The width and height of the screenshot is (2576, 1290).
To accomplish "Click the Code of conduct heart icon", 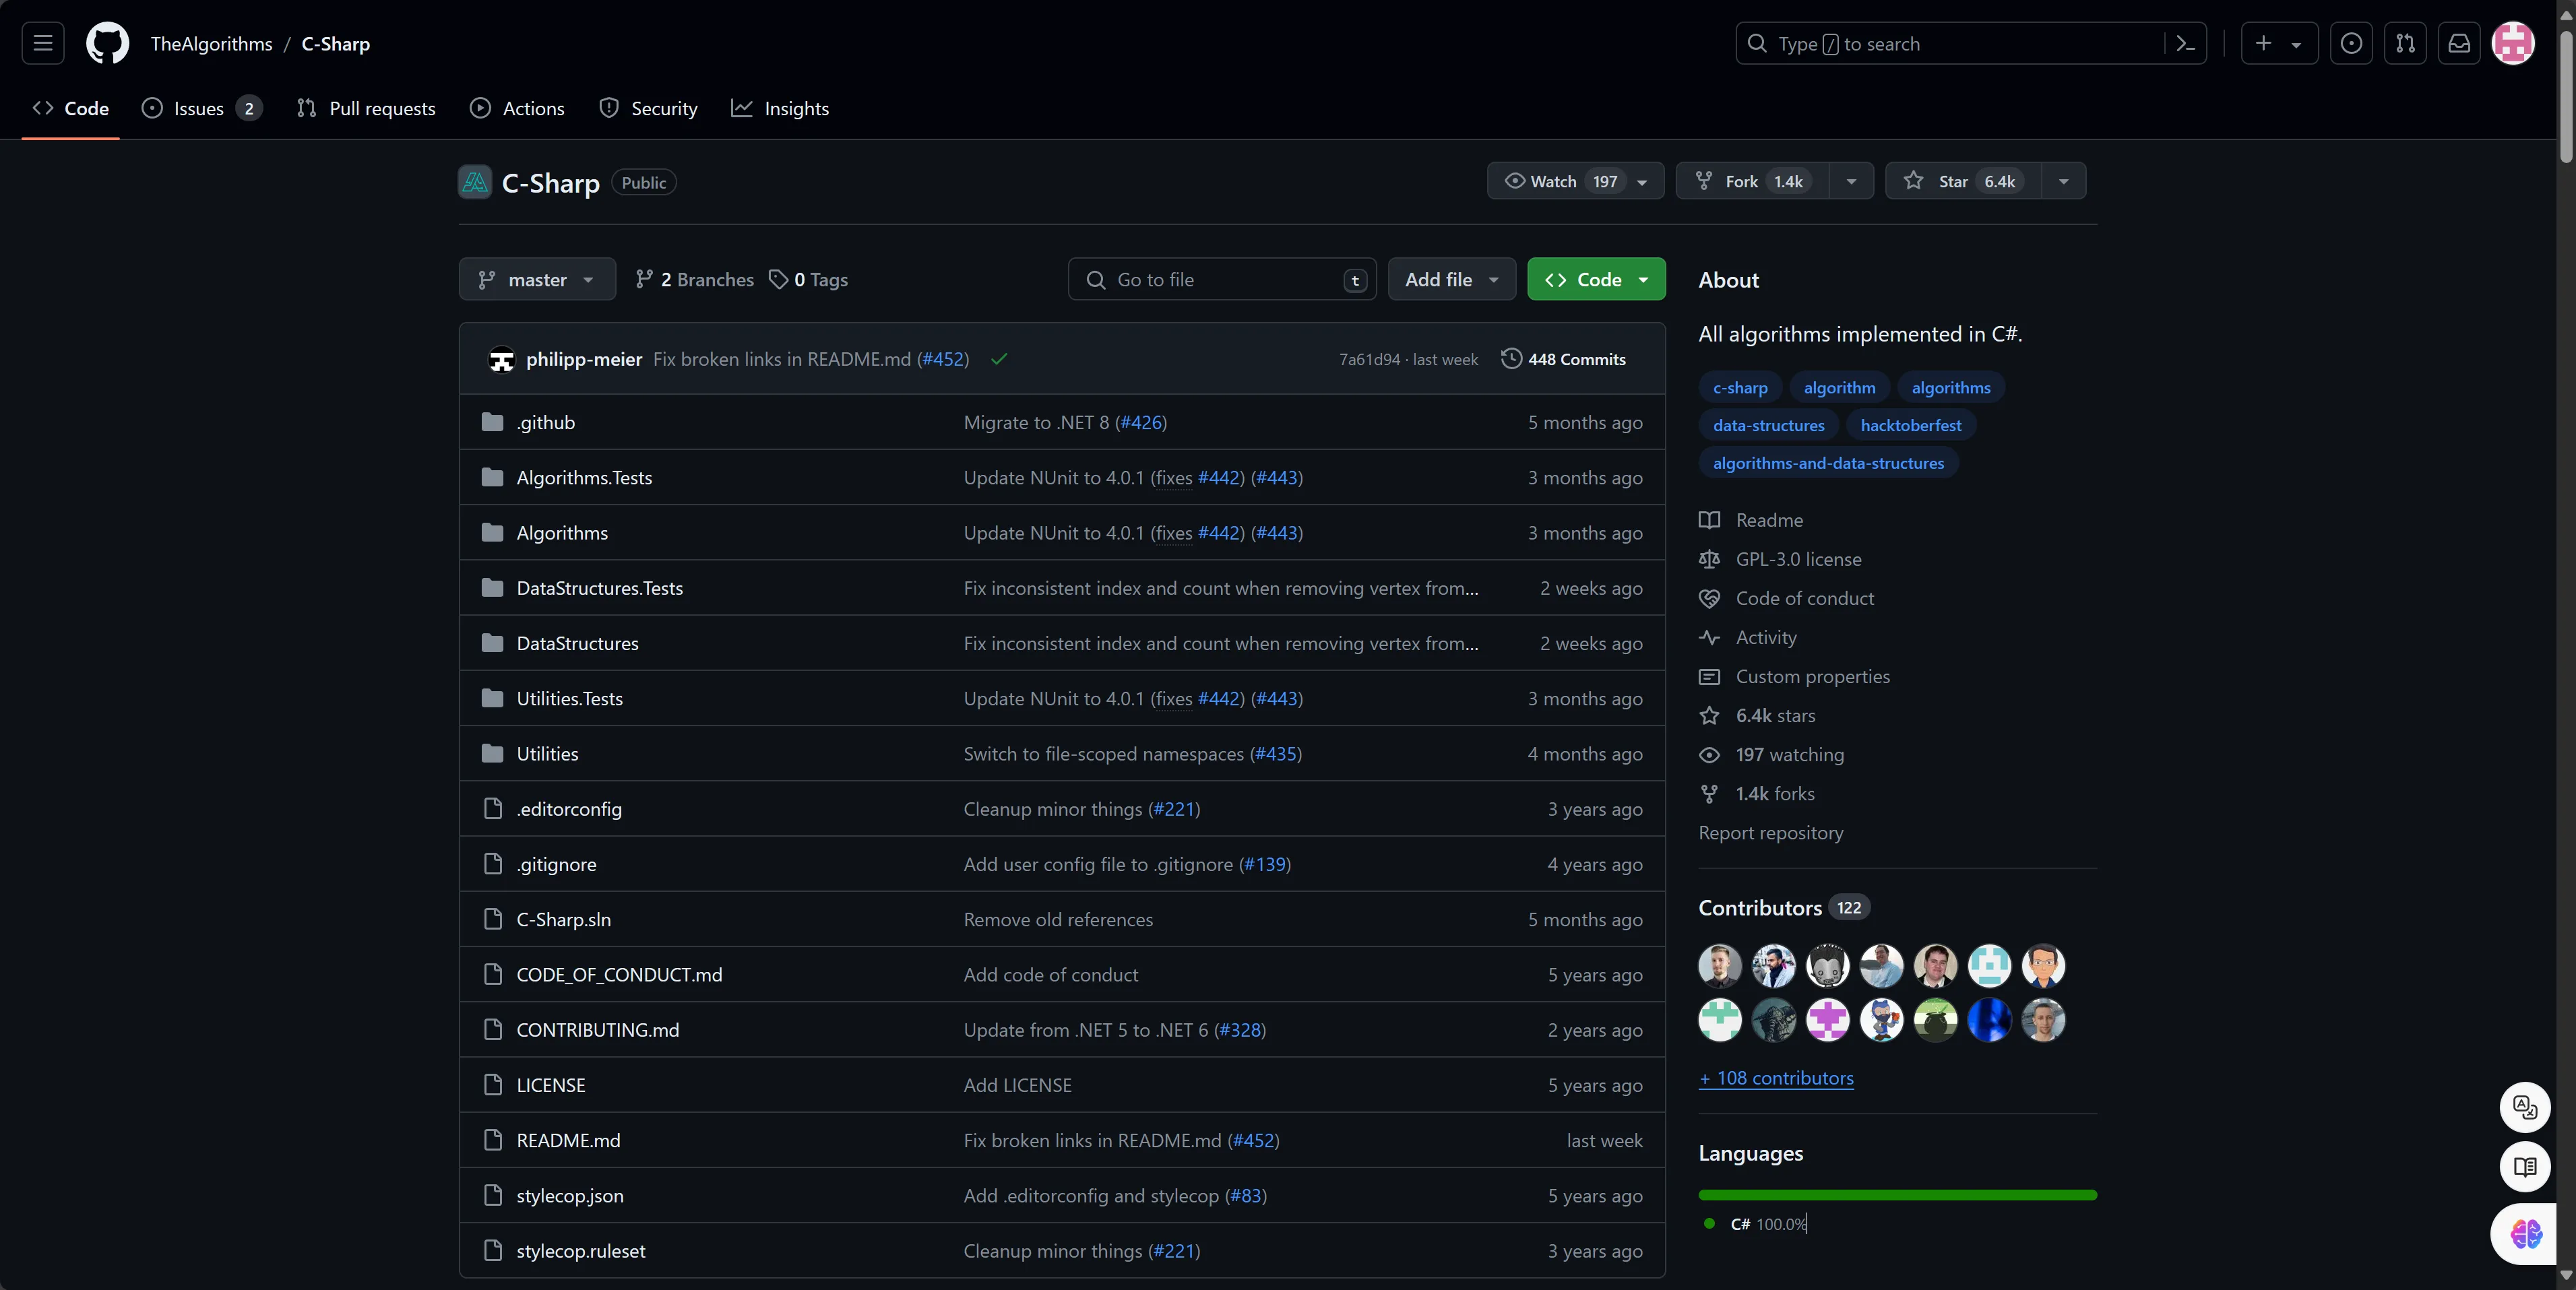I will click(1709, 598).
